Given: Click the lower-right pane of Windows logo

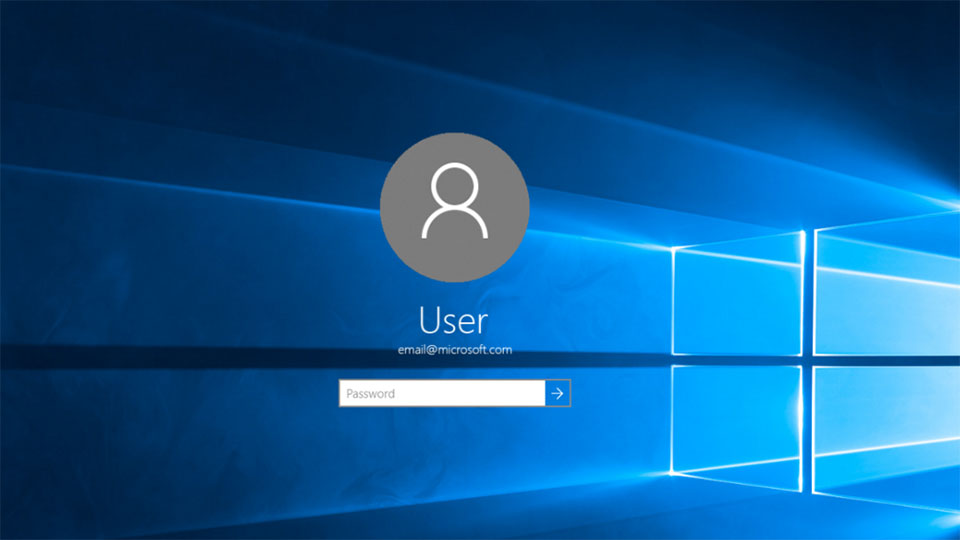Looking at the screenshot, I should [x=887, y=437].
